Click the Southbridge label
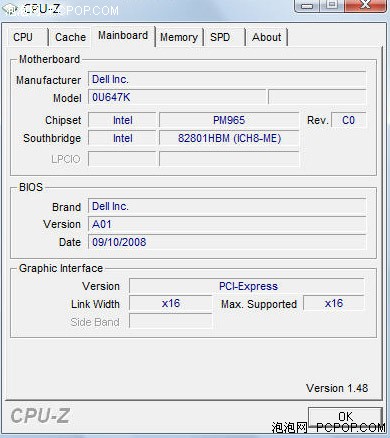390x438 pixels. click(x=52, y=138)
